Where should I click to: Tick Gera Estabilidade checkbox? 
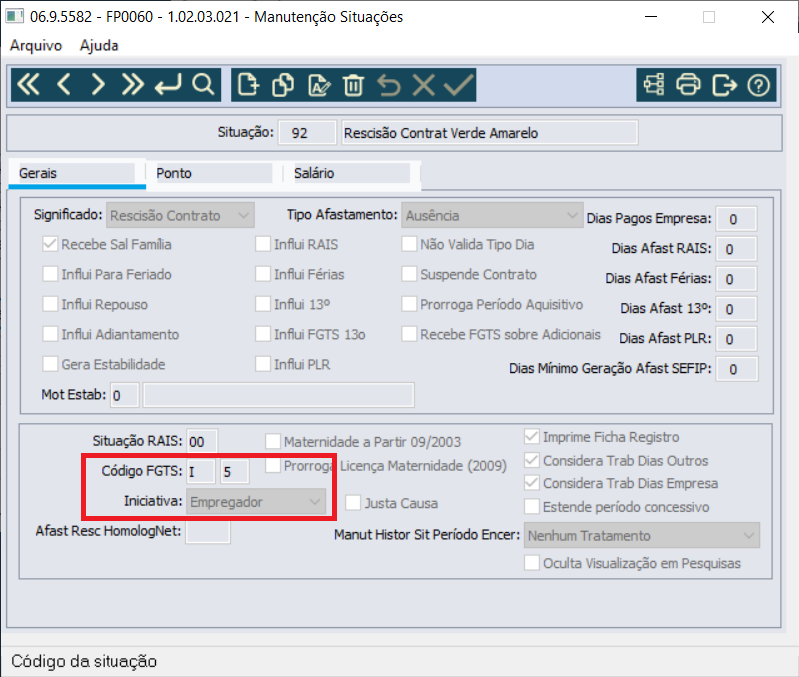[50, 364]
